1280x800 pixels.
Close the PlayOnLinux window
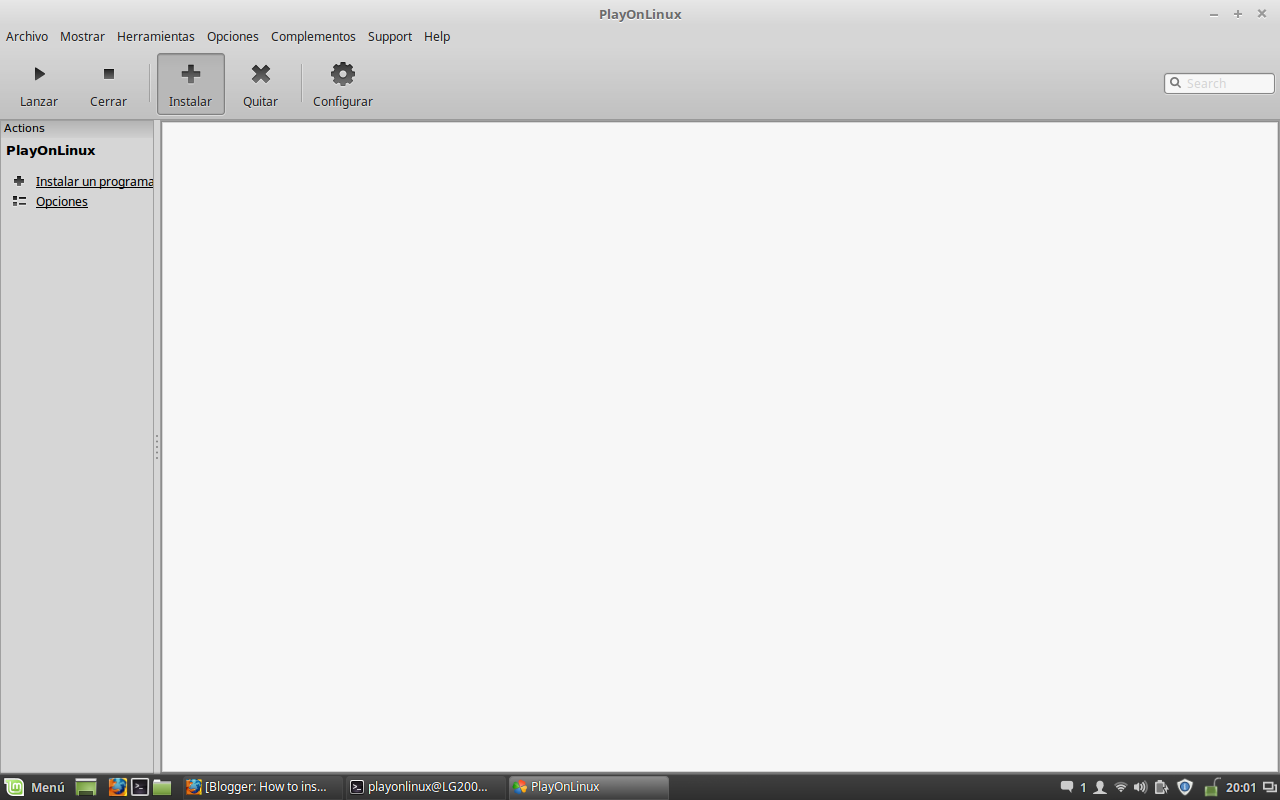(1262, 14)
